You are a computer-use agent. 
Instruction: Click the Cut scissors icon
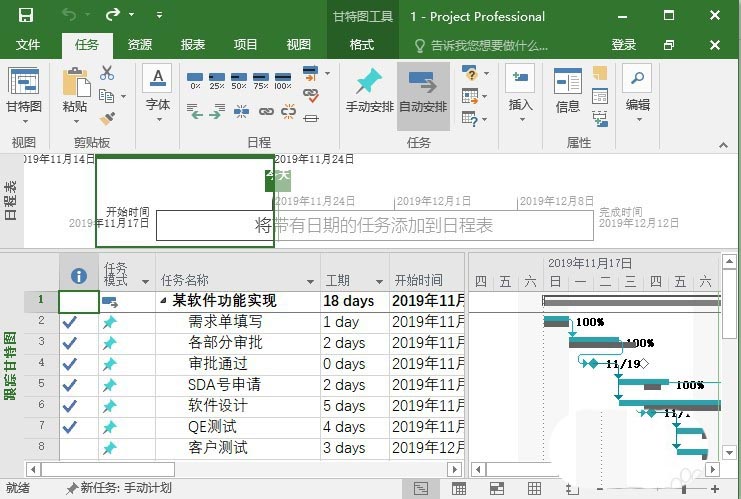pos(107,73)
